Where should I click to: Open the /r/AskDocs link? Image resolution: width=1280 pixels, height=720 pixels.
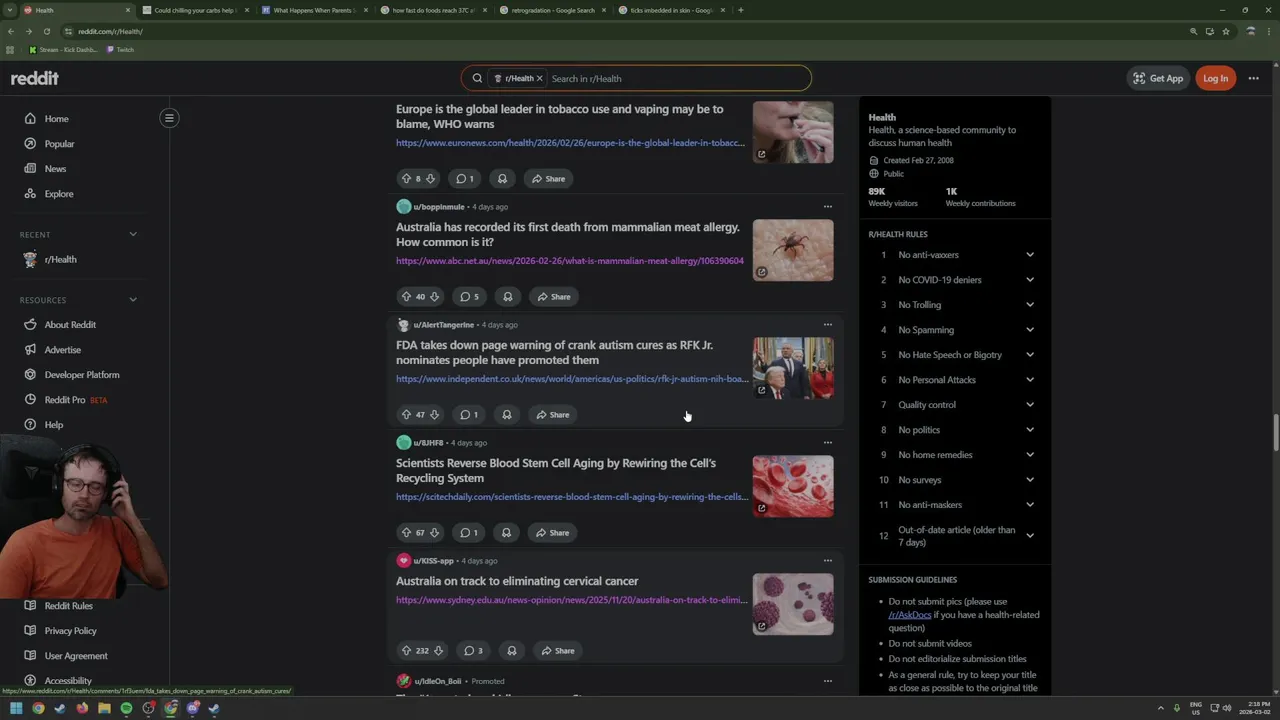(909, 615)
